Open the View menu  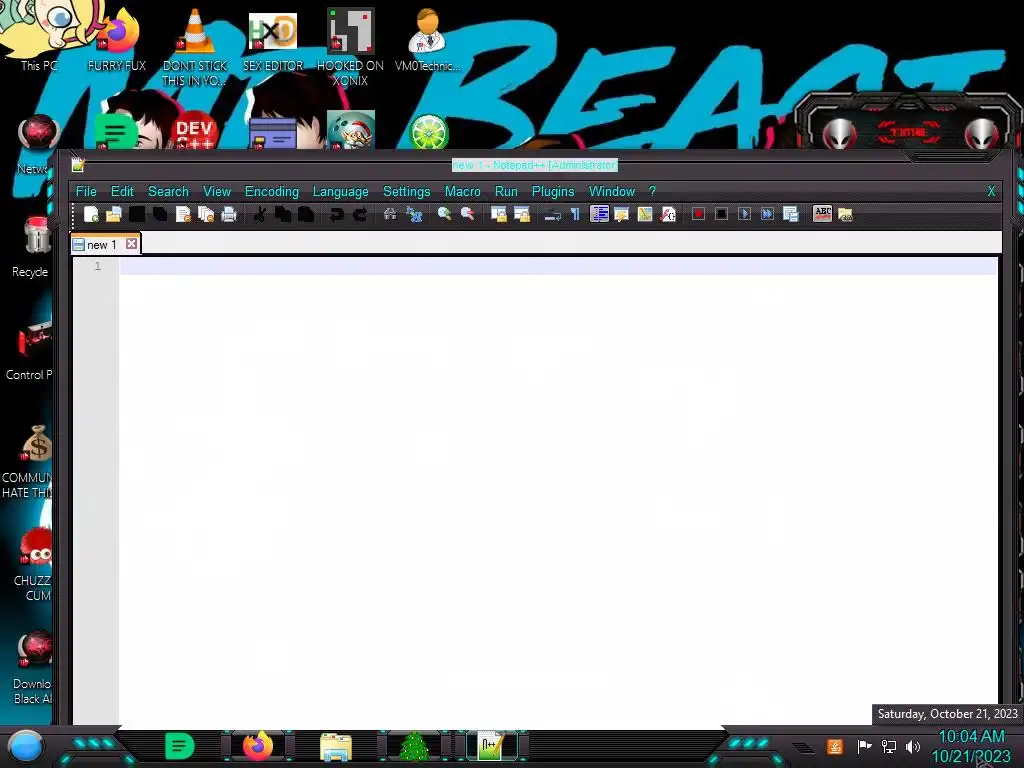(217, 191)
